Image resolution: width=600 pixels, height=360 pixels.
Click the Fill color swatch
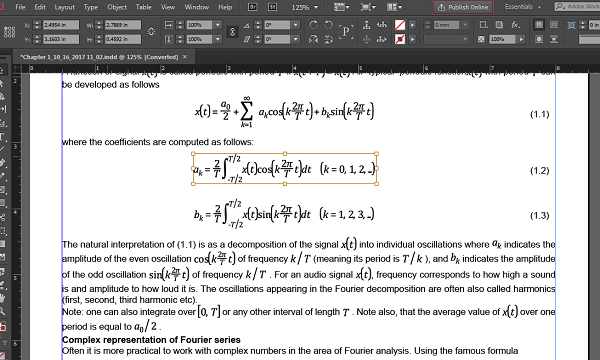(400, 25)
